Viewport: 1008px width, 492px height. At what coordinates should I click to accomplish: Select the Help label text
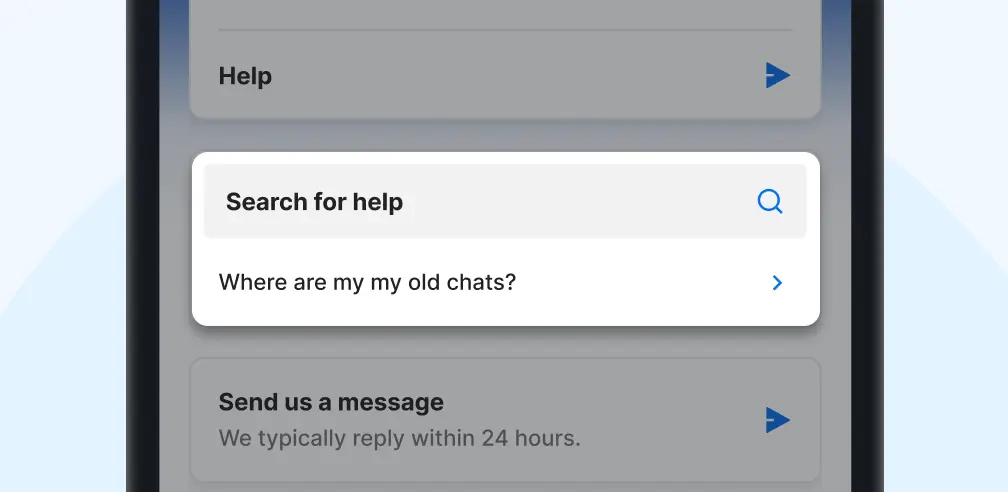point(245,76)
